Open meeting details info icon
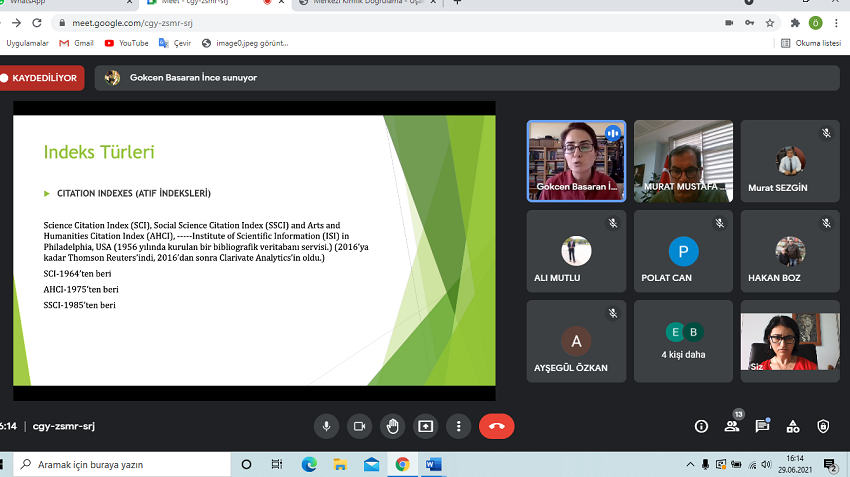Screen dimensions: 850x477 702,426
